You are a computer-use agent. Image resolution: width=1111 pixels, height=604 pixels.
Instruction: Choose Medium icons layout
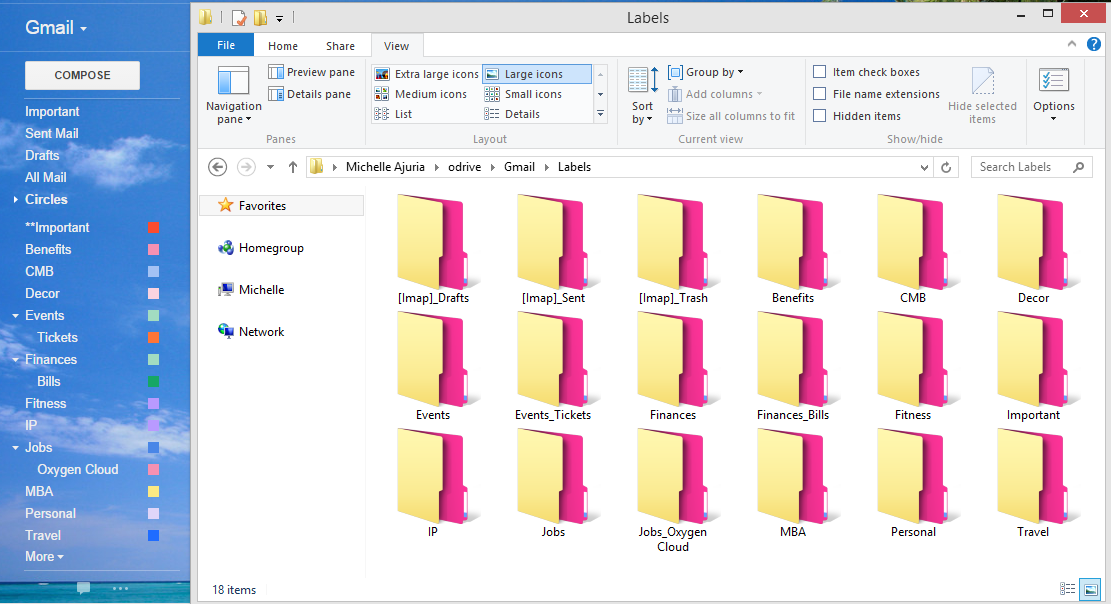point(421,94)
